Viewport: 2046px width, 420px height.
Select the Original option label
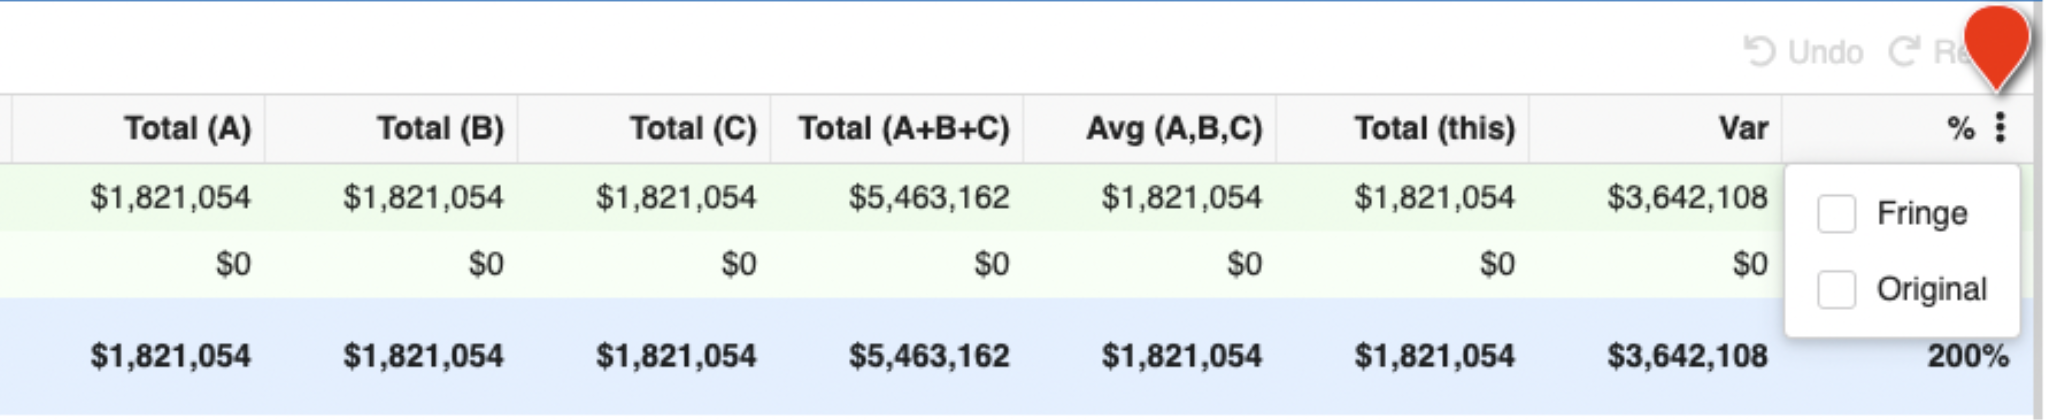[1932, 289]
